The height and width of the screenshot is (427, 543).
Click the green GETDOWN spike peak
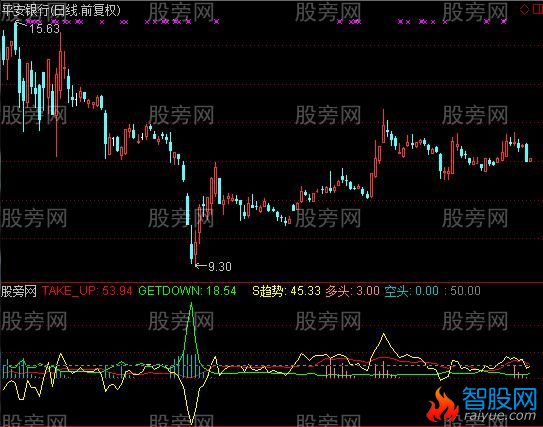pyautogui.click(x=192, y=304)
